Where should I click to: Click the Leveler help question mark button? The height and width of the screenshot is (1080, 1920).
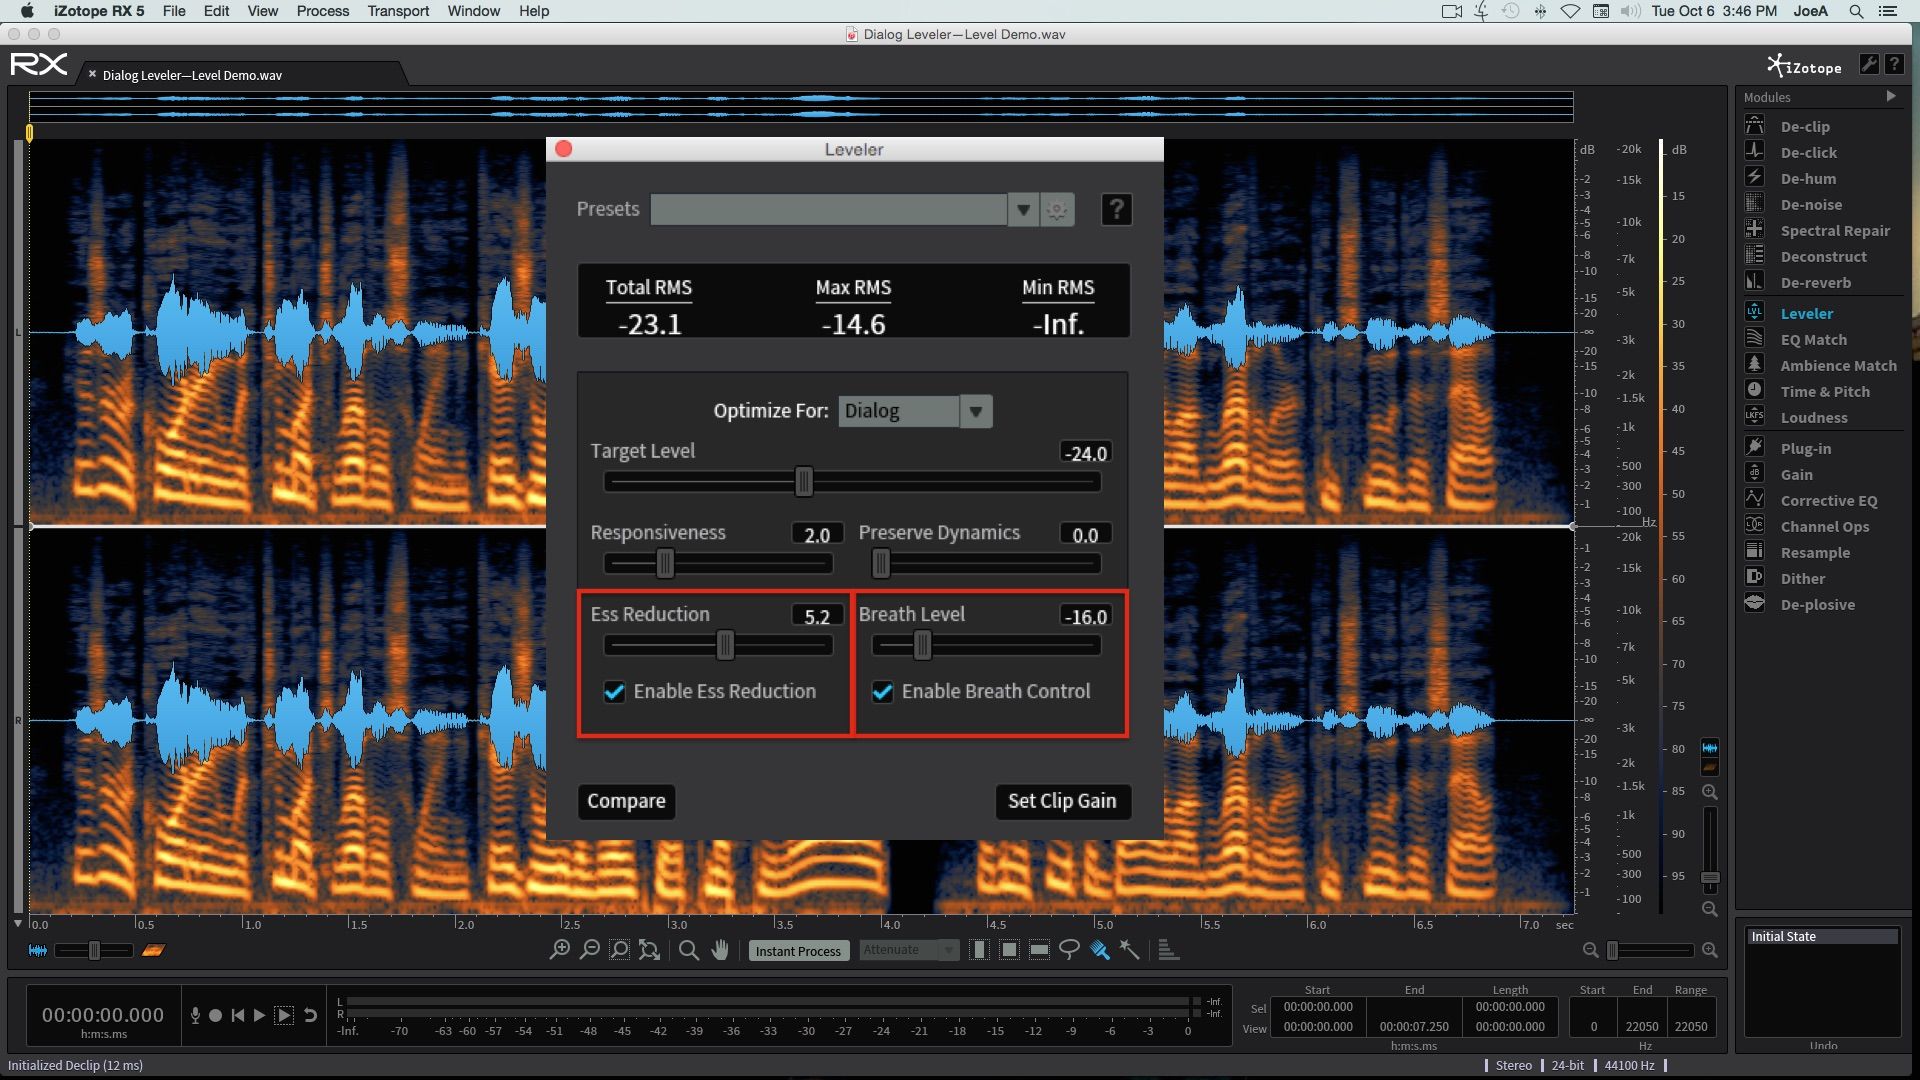(1116, 209)
